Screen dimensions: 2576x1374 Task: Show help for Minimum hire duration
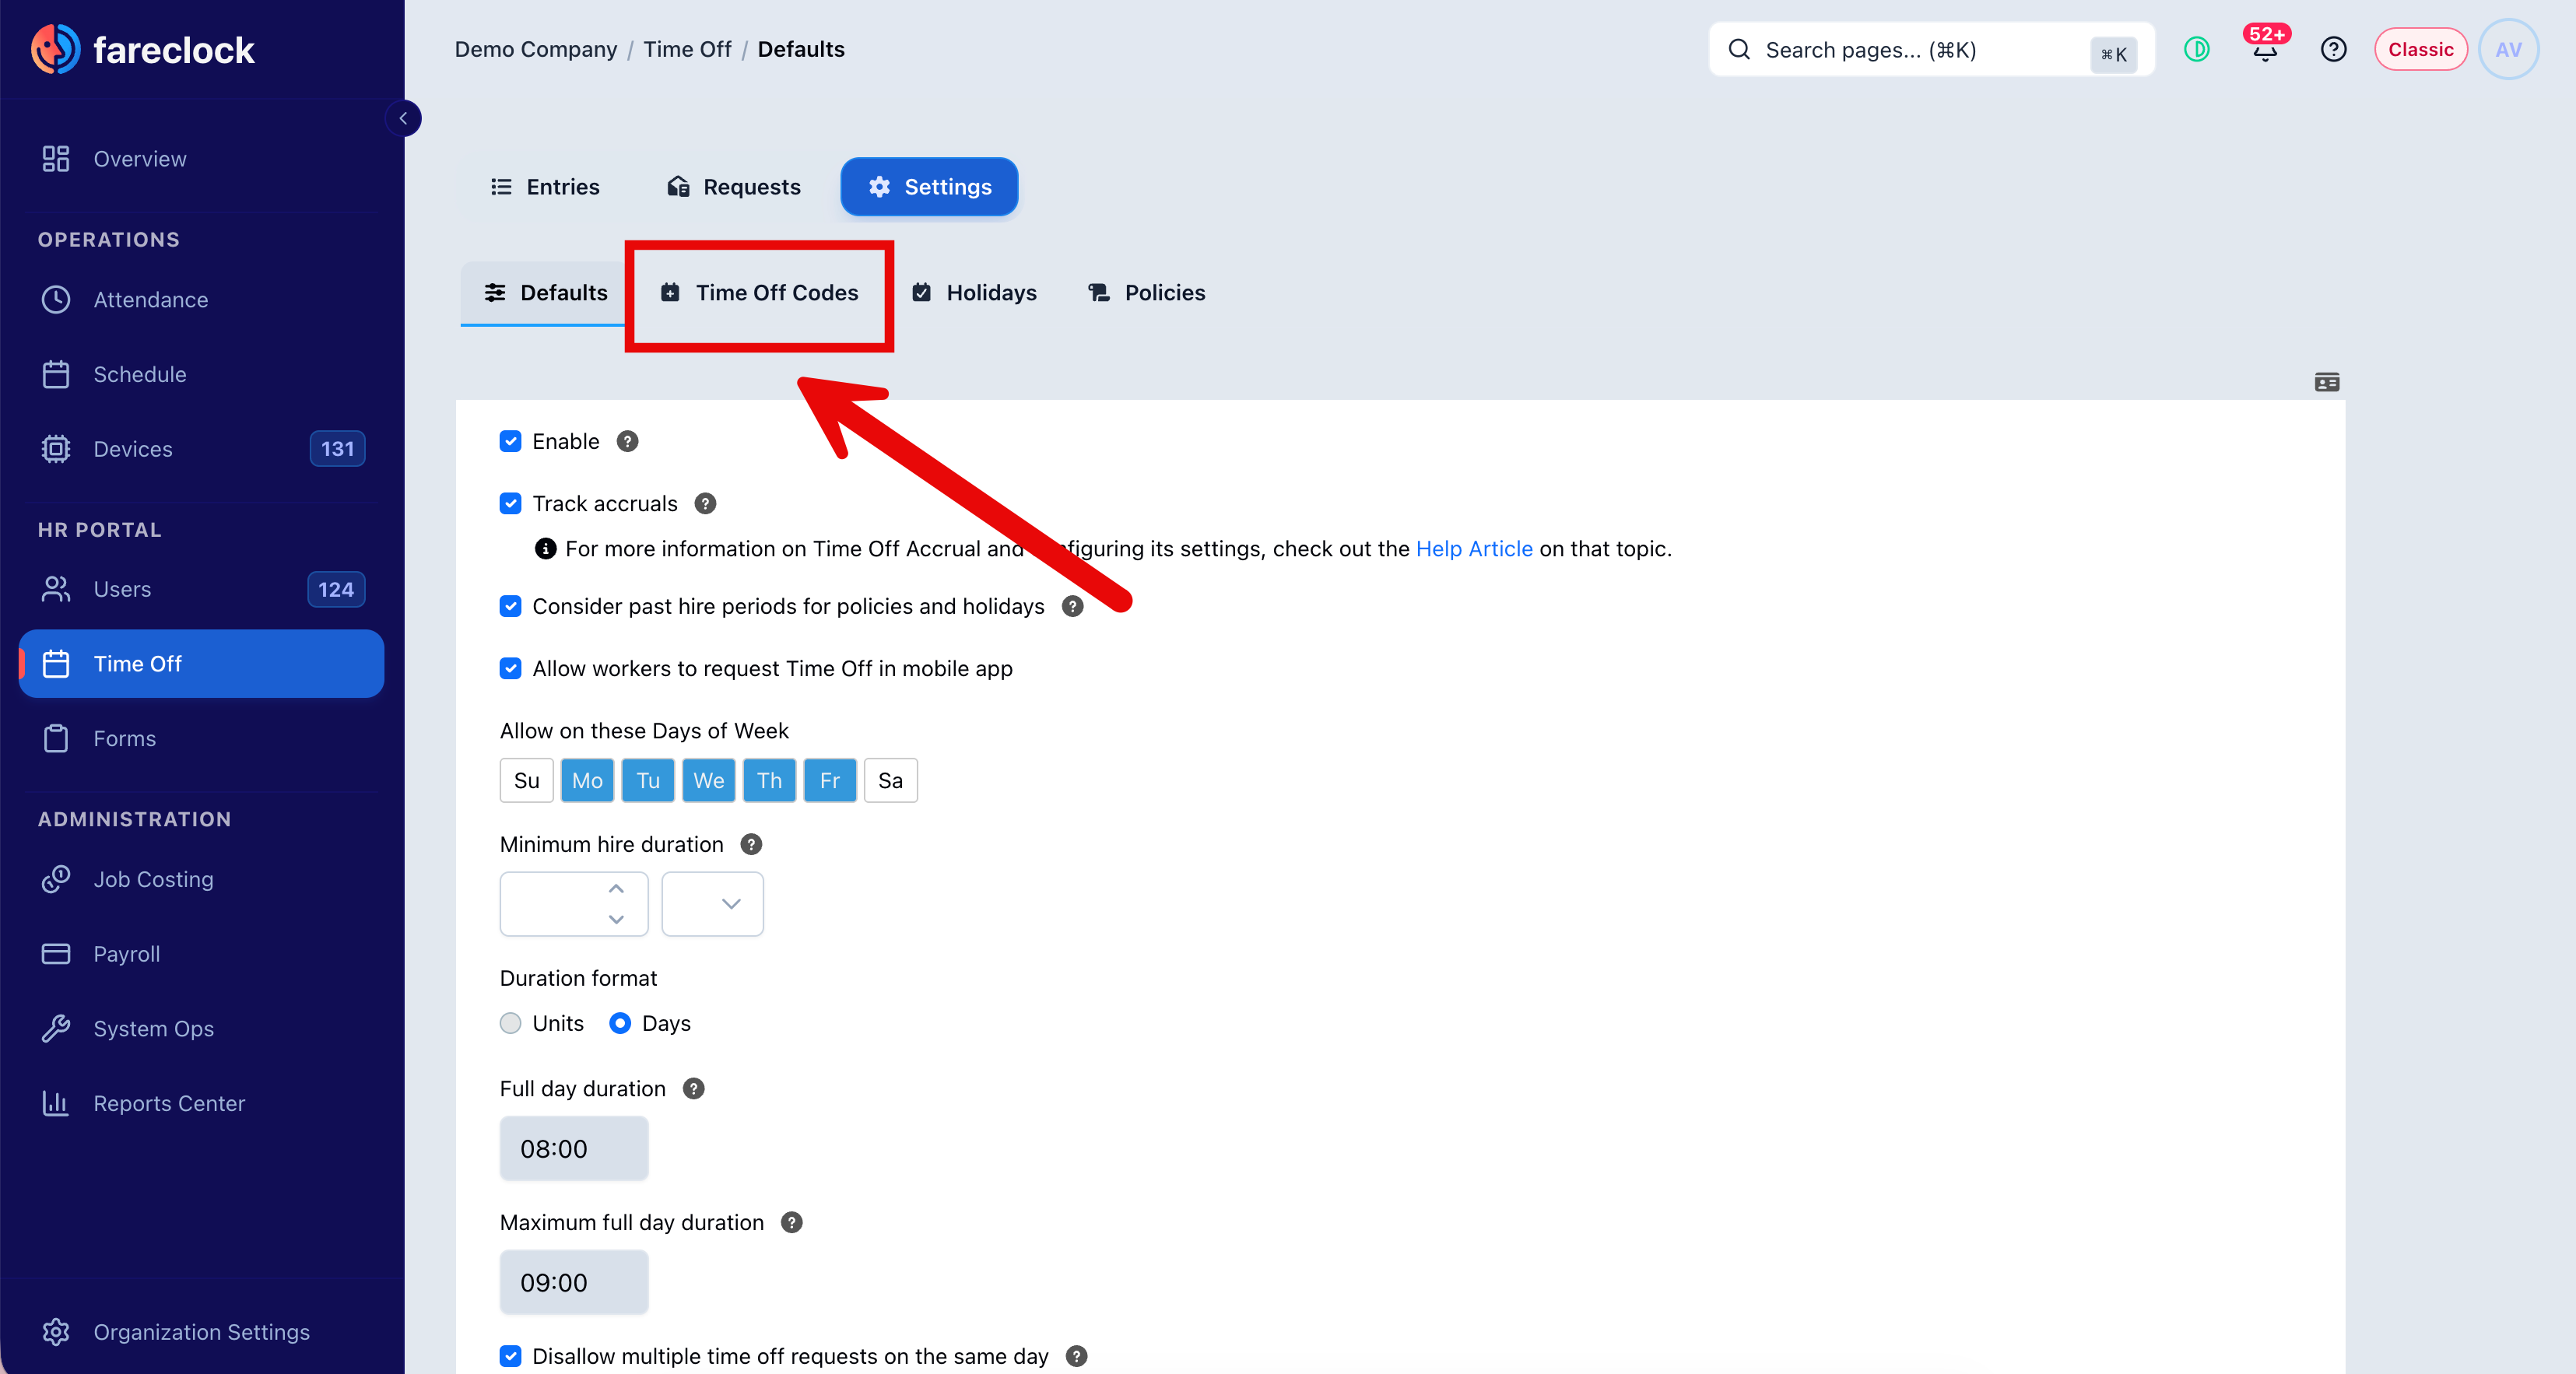751,844
